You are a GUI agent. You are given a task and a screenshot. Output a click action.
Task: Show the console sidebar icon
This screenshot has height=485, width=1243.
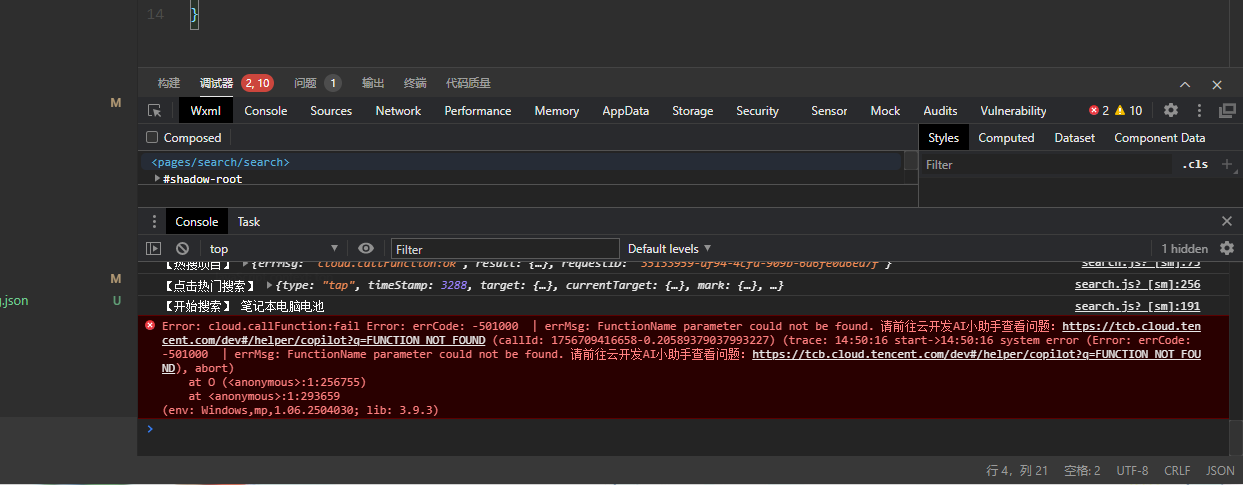coord(154,248)
